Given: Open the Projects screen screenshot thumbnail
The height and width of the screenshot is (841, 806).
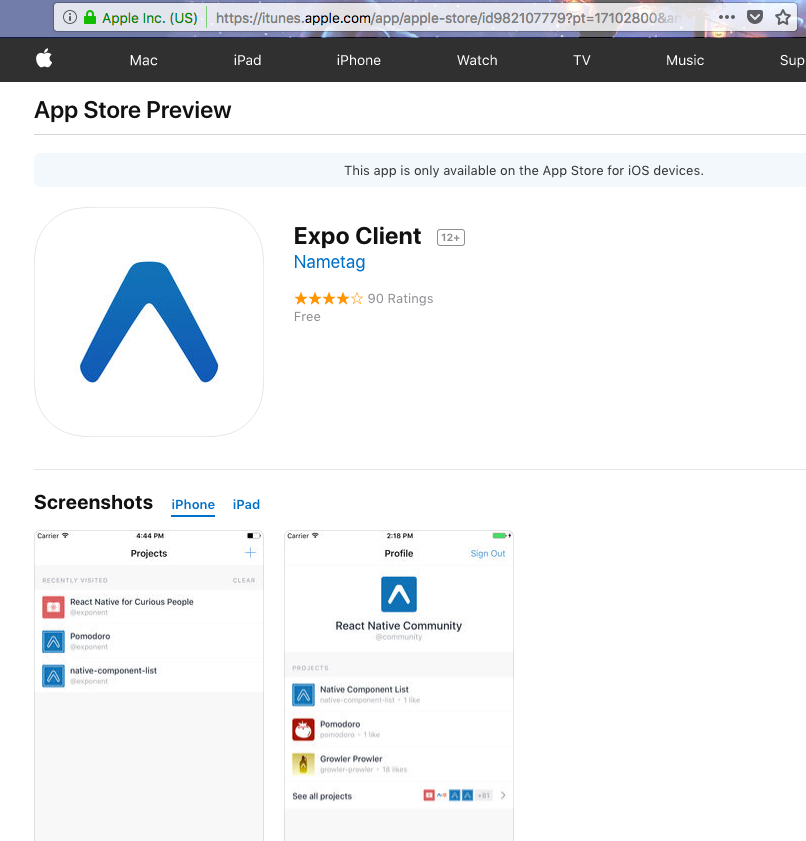Looking at the screenshot, I should [149, 686].
